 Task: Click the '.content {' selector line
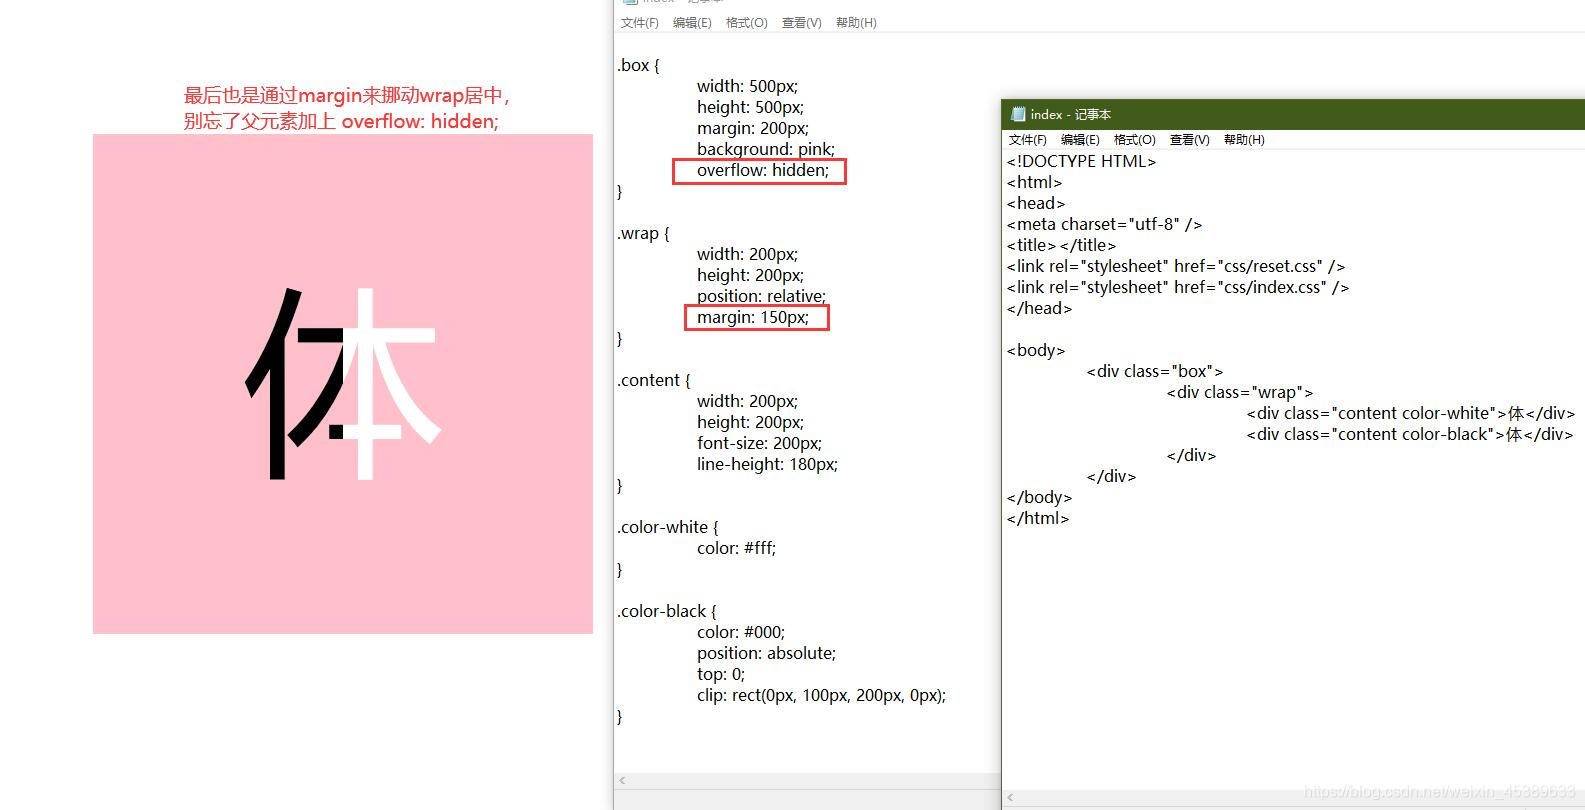click(654, 381)
